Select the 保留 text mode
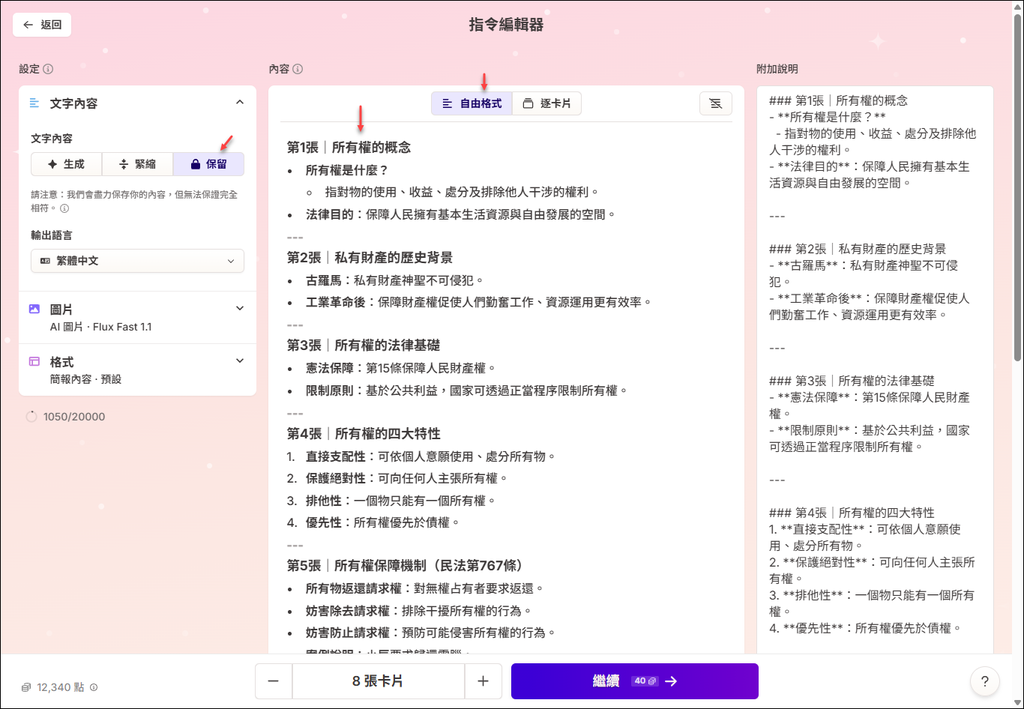 click(x=209, y=164)
